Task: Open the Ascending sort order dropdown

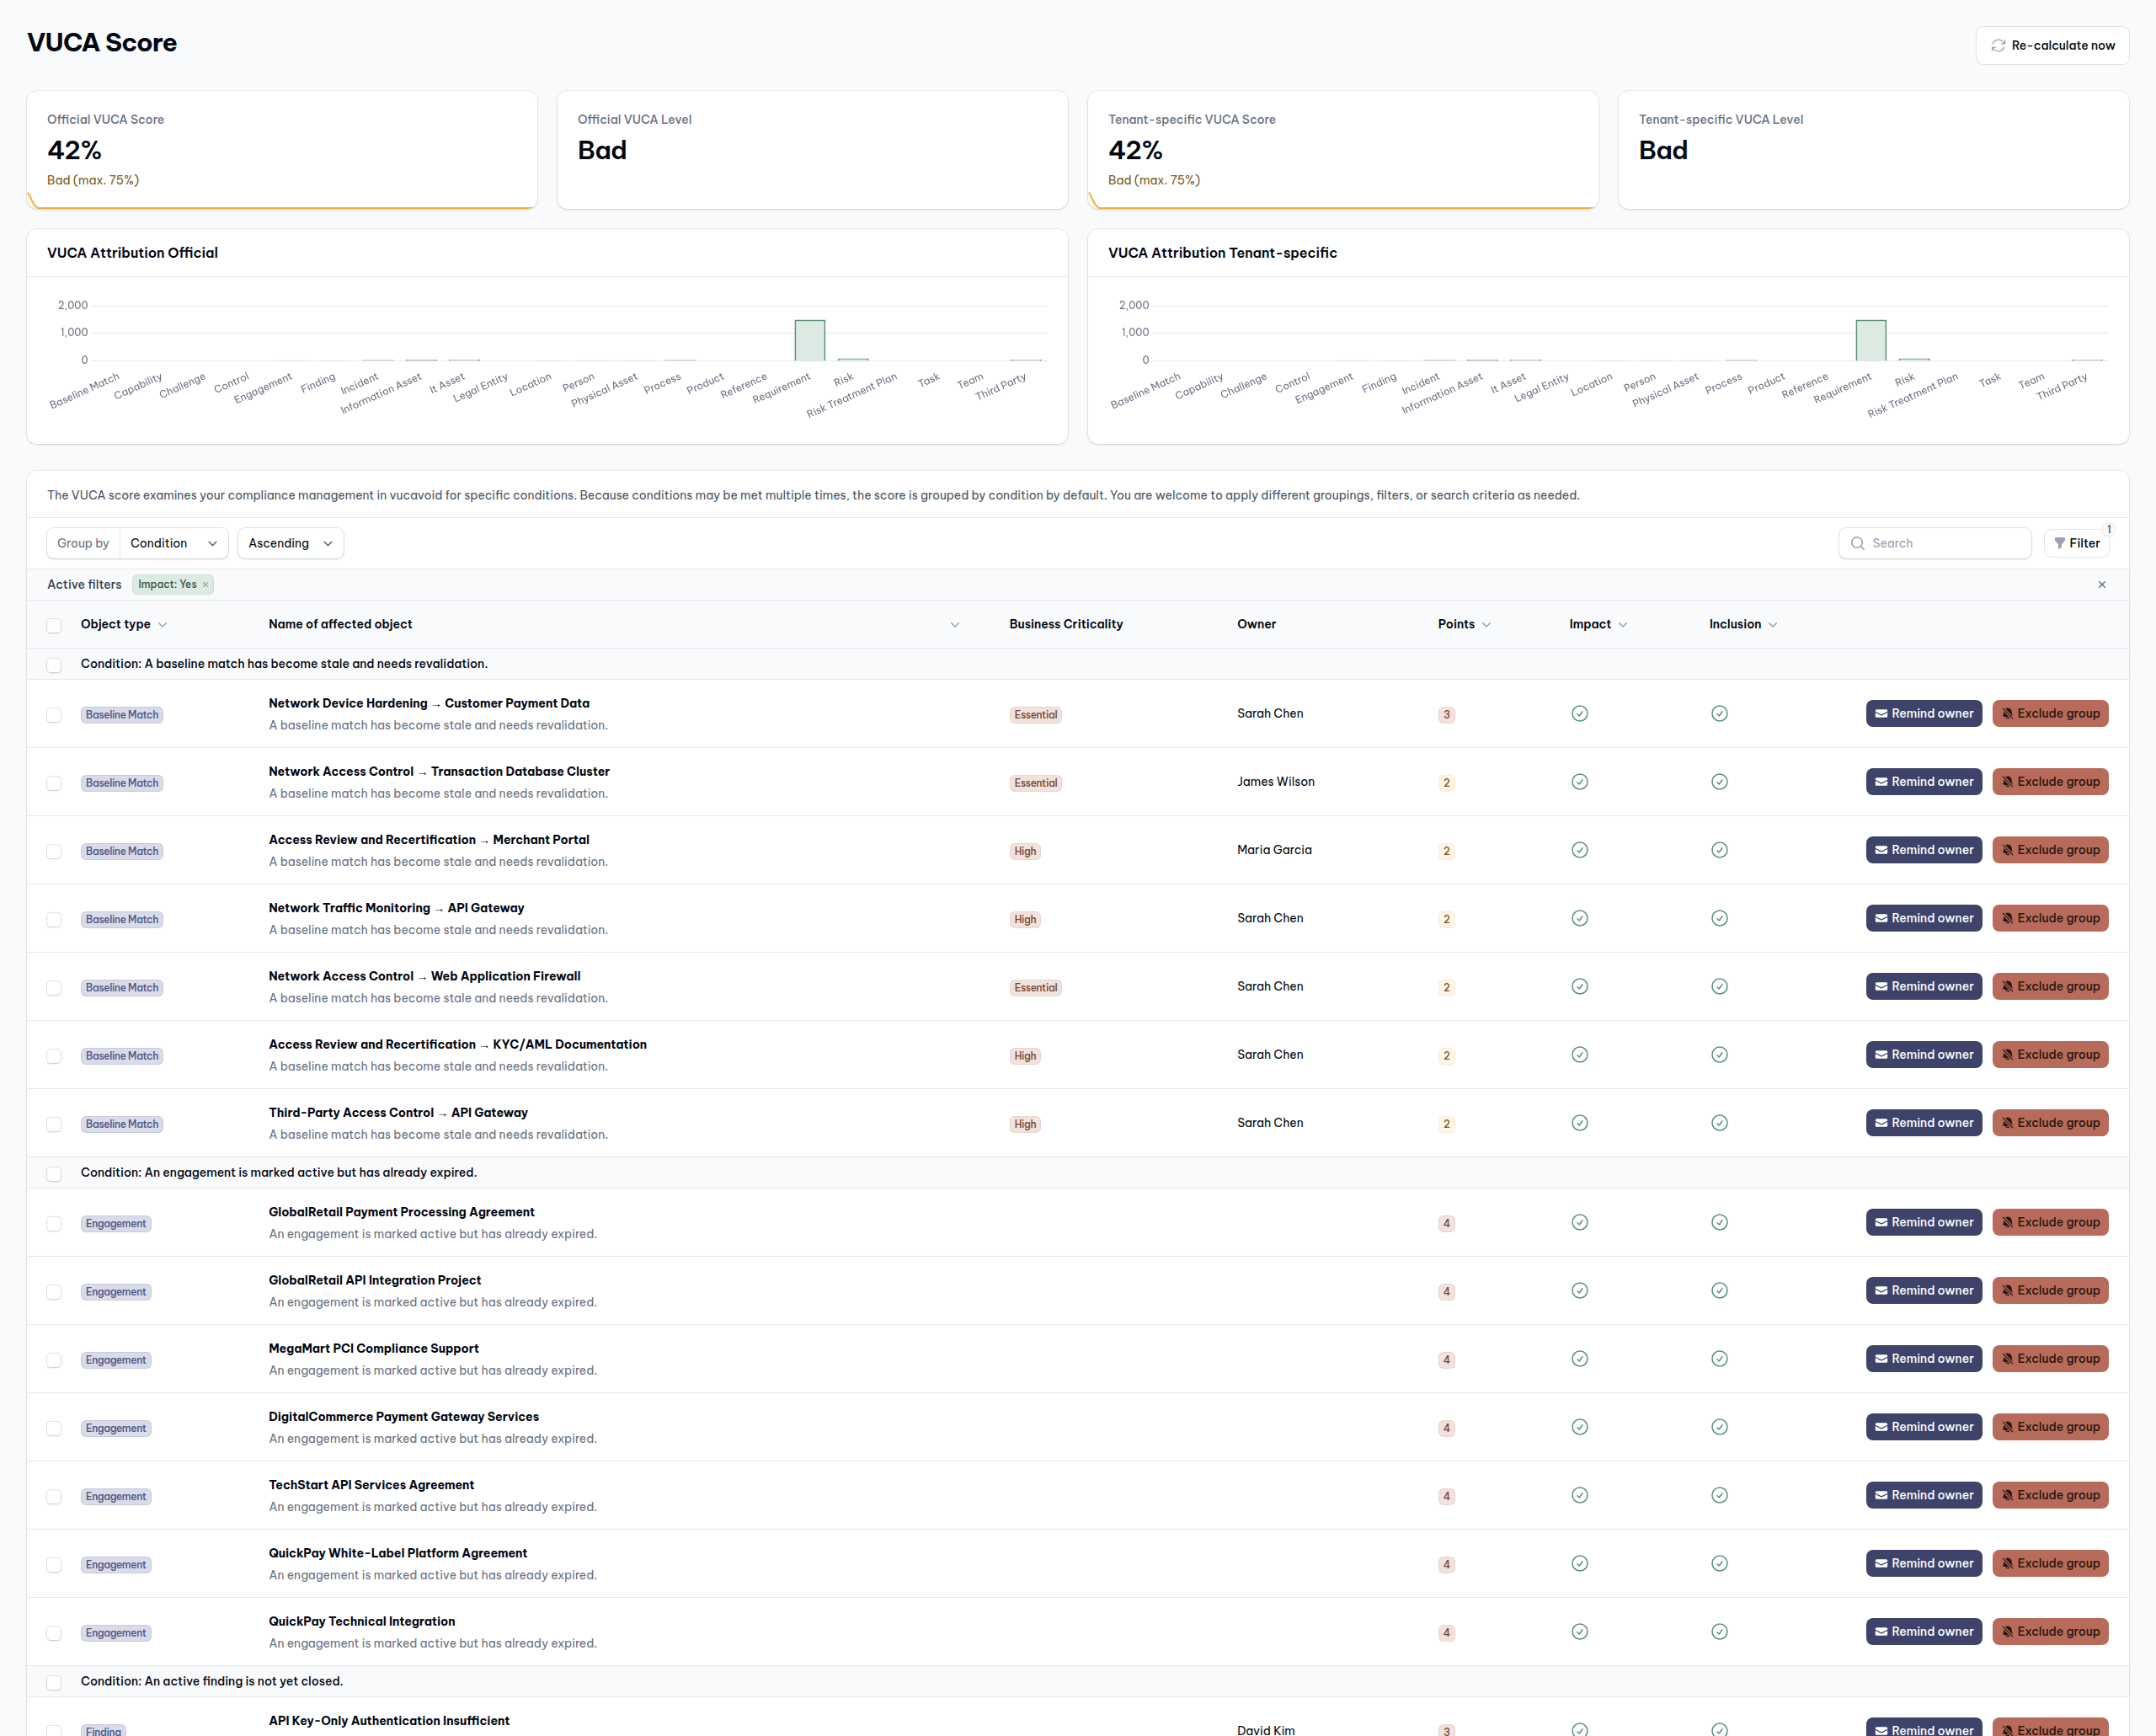Action: 290,543
